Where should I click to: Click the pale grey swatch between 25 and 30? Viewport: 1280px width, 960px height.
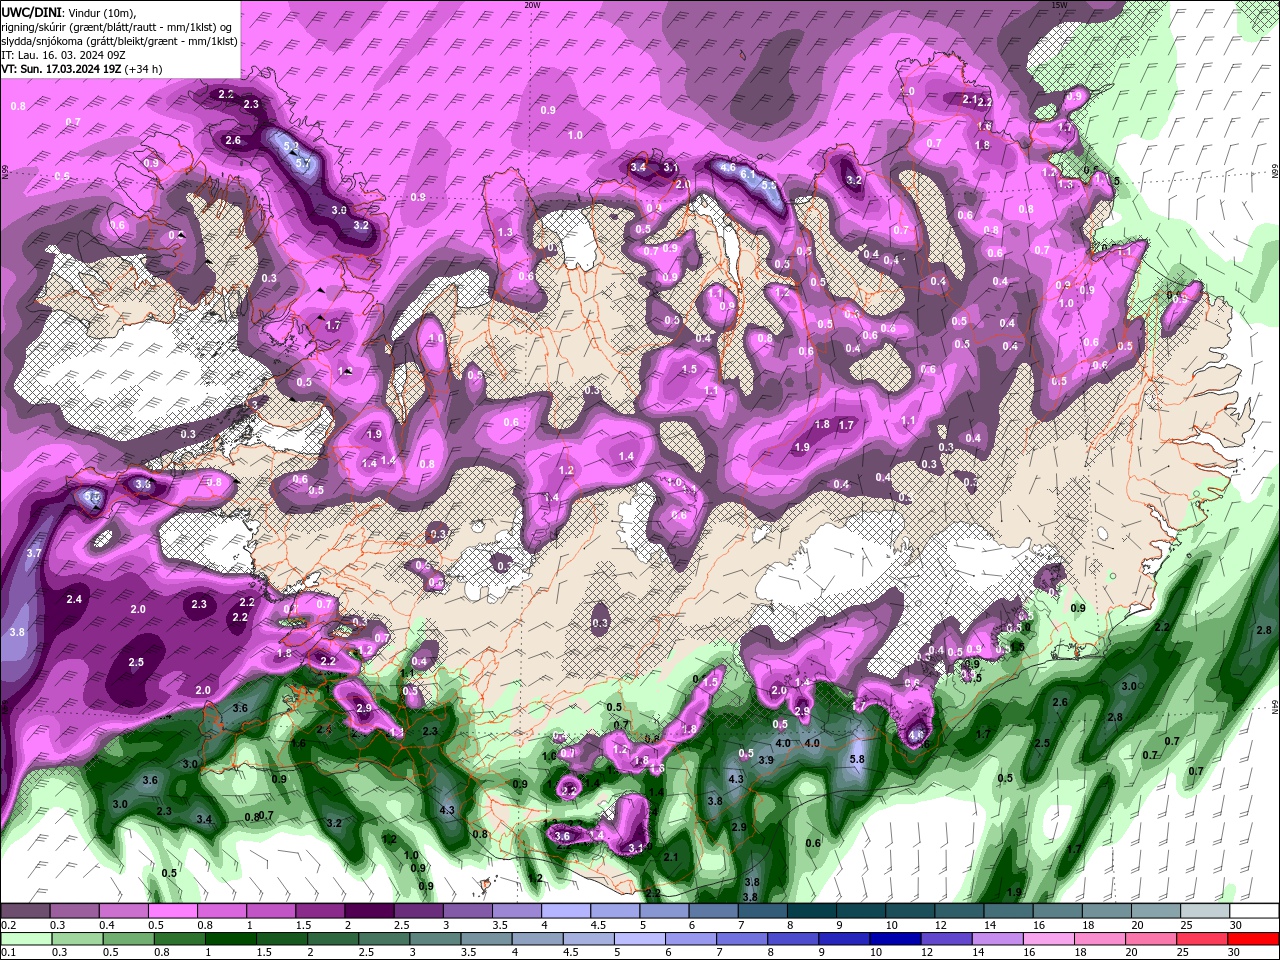coord(1206,911)
